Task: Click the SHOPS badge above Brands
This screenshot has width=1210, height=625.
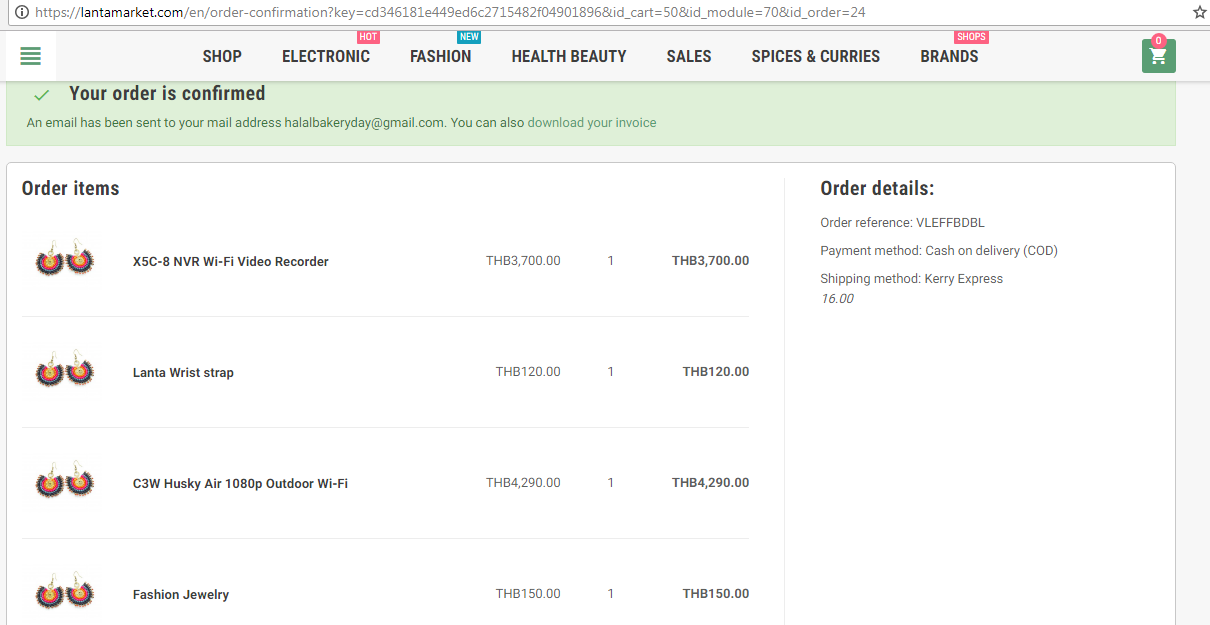Action: pyautogui.click(x=971, y=37)
